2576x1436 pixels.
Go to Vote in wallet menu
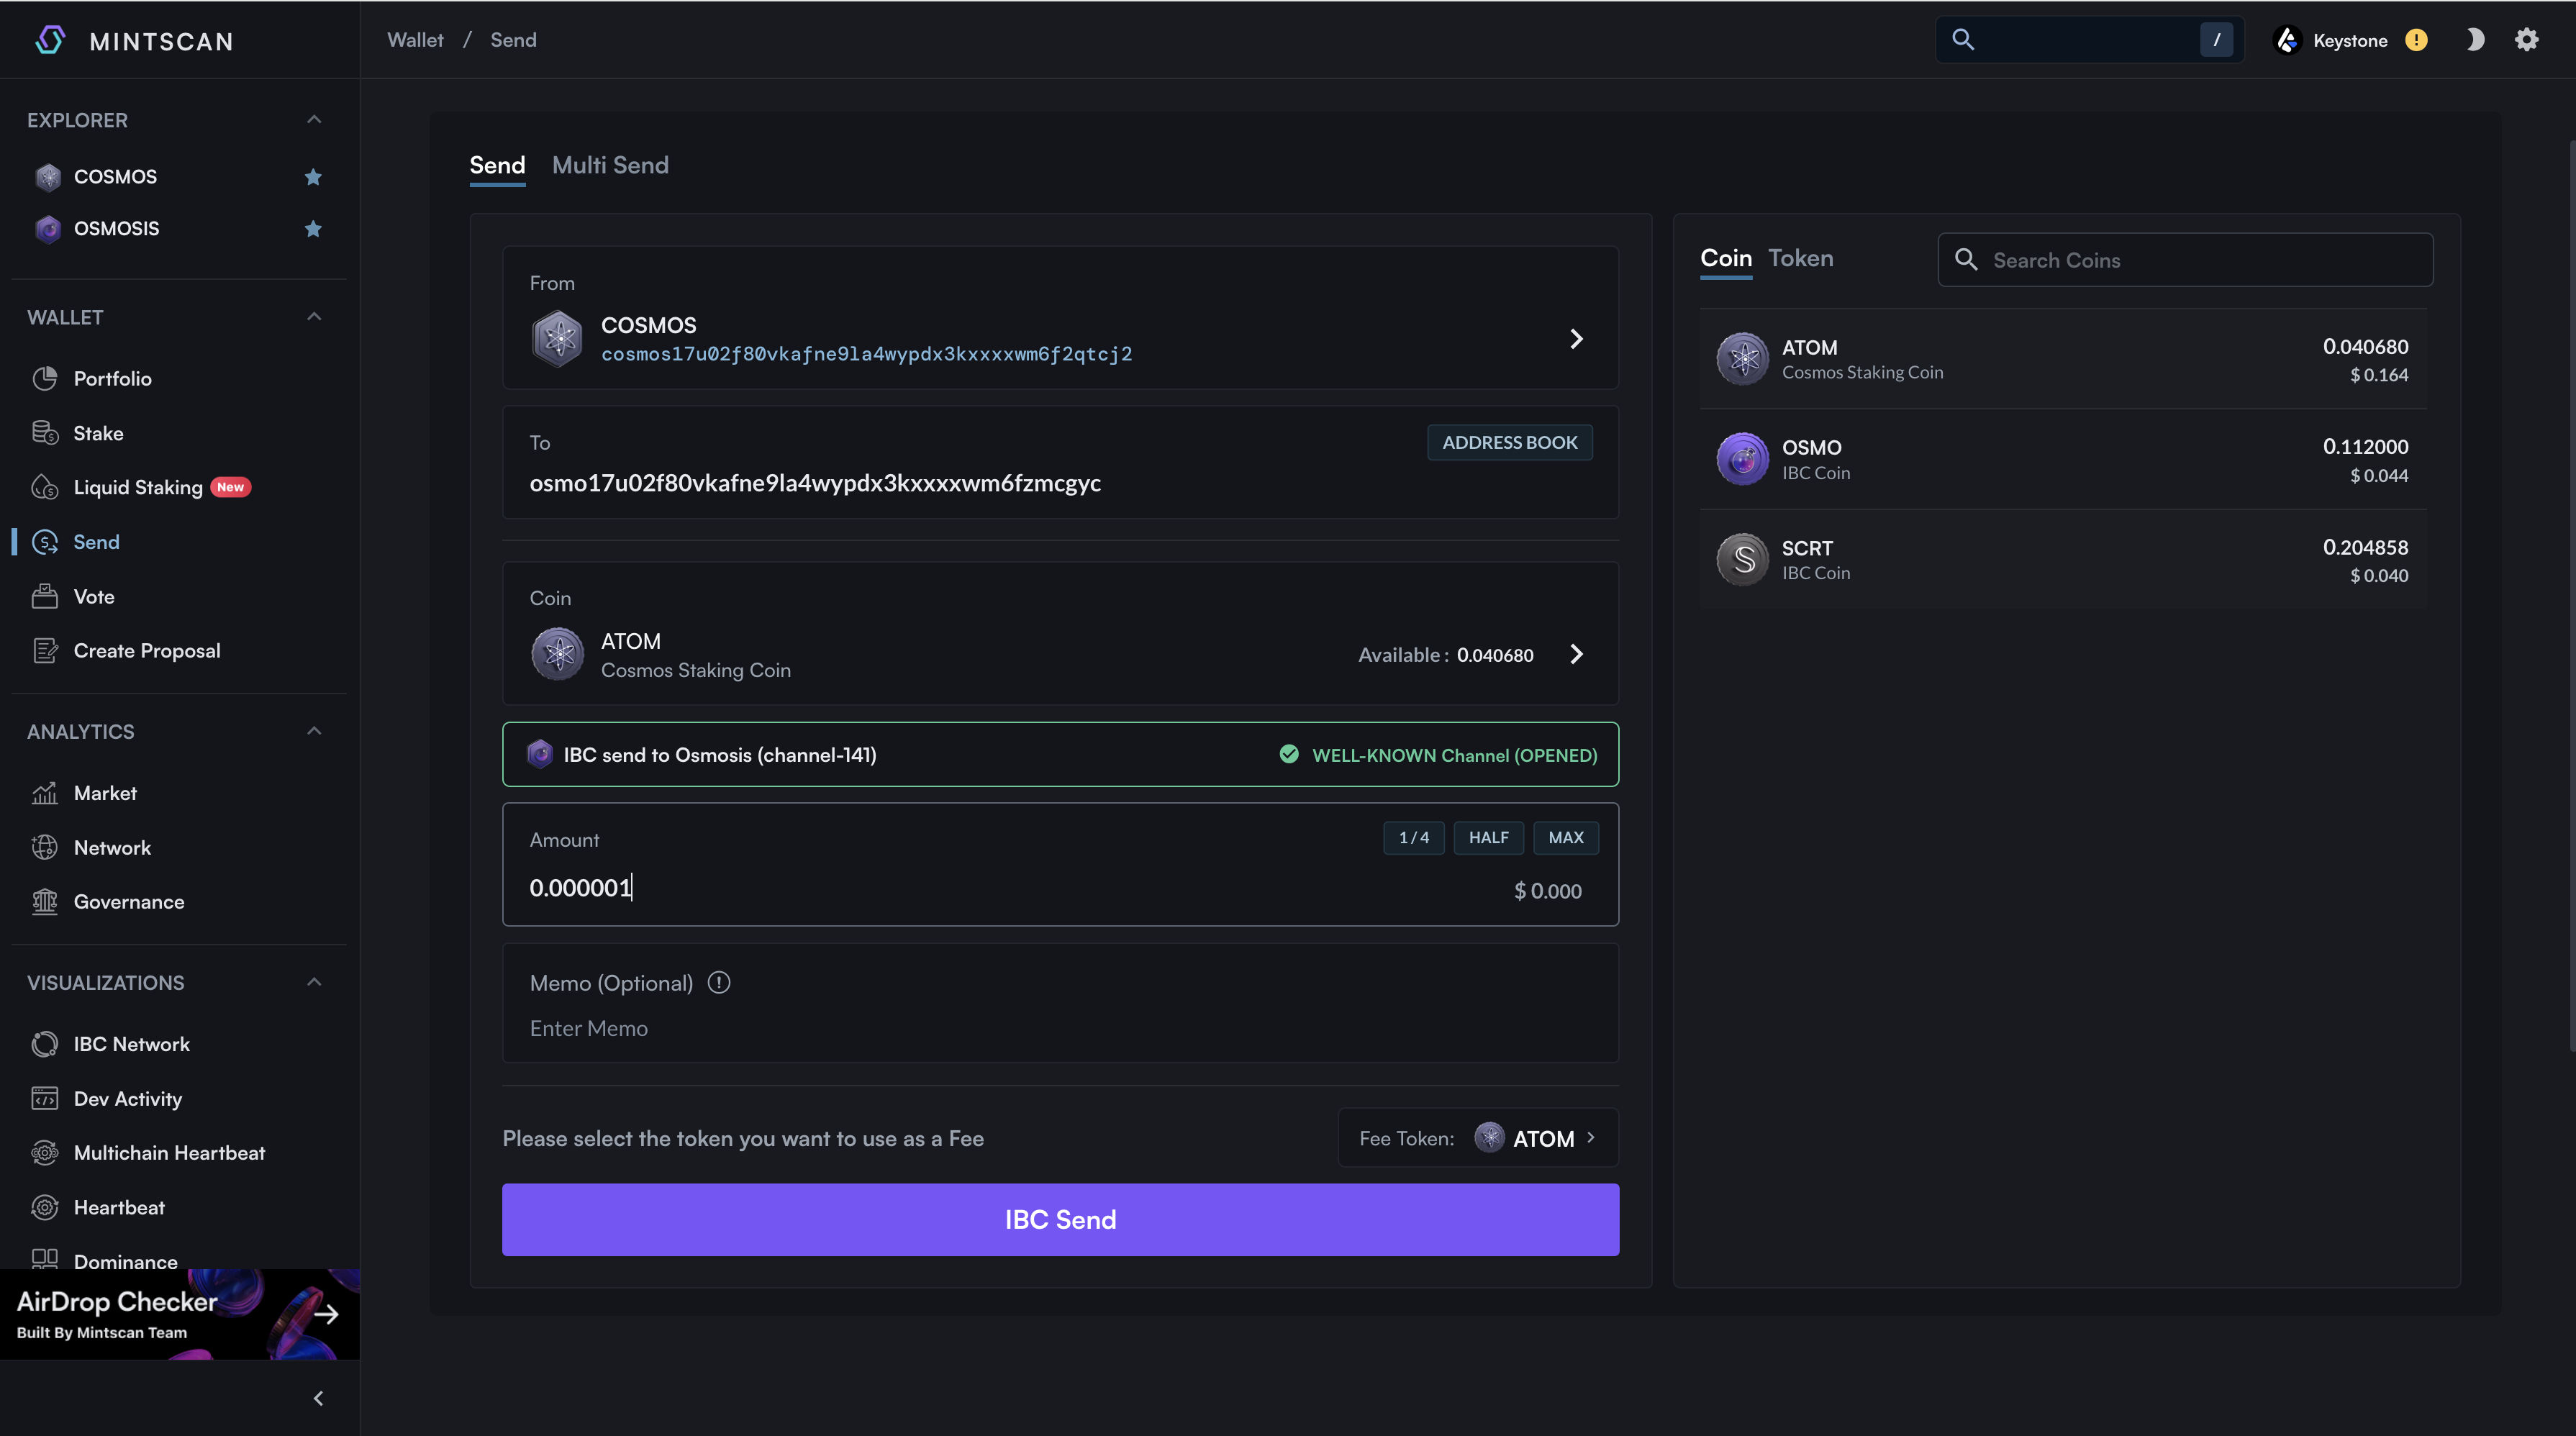[x=94, y=597]
